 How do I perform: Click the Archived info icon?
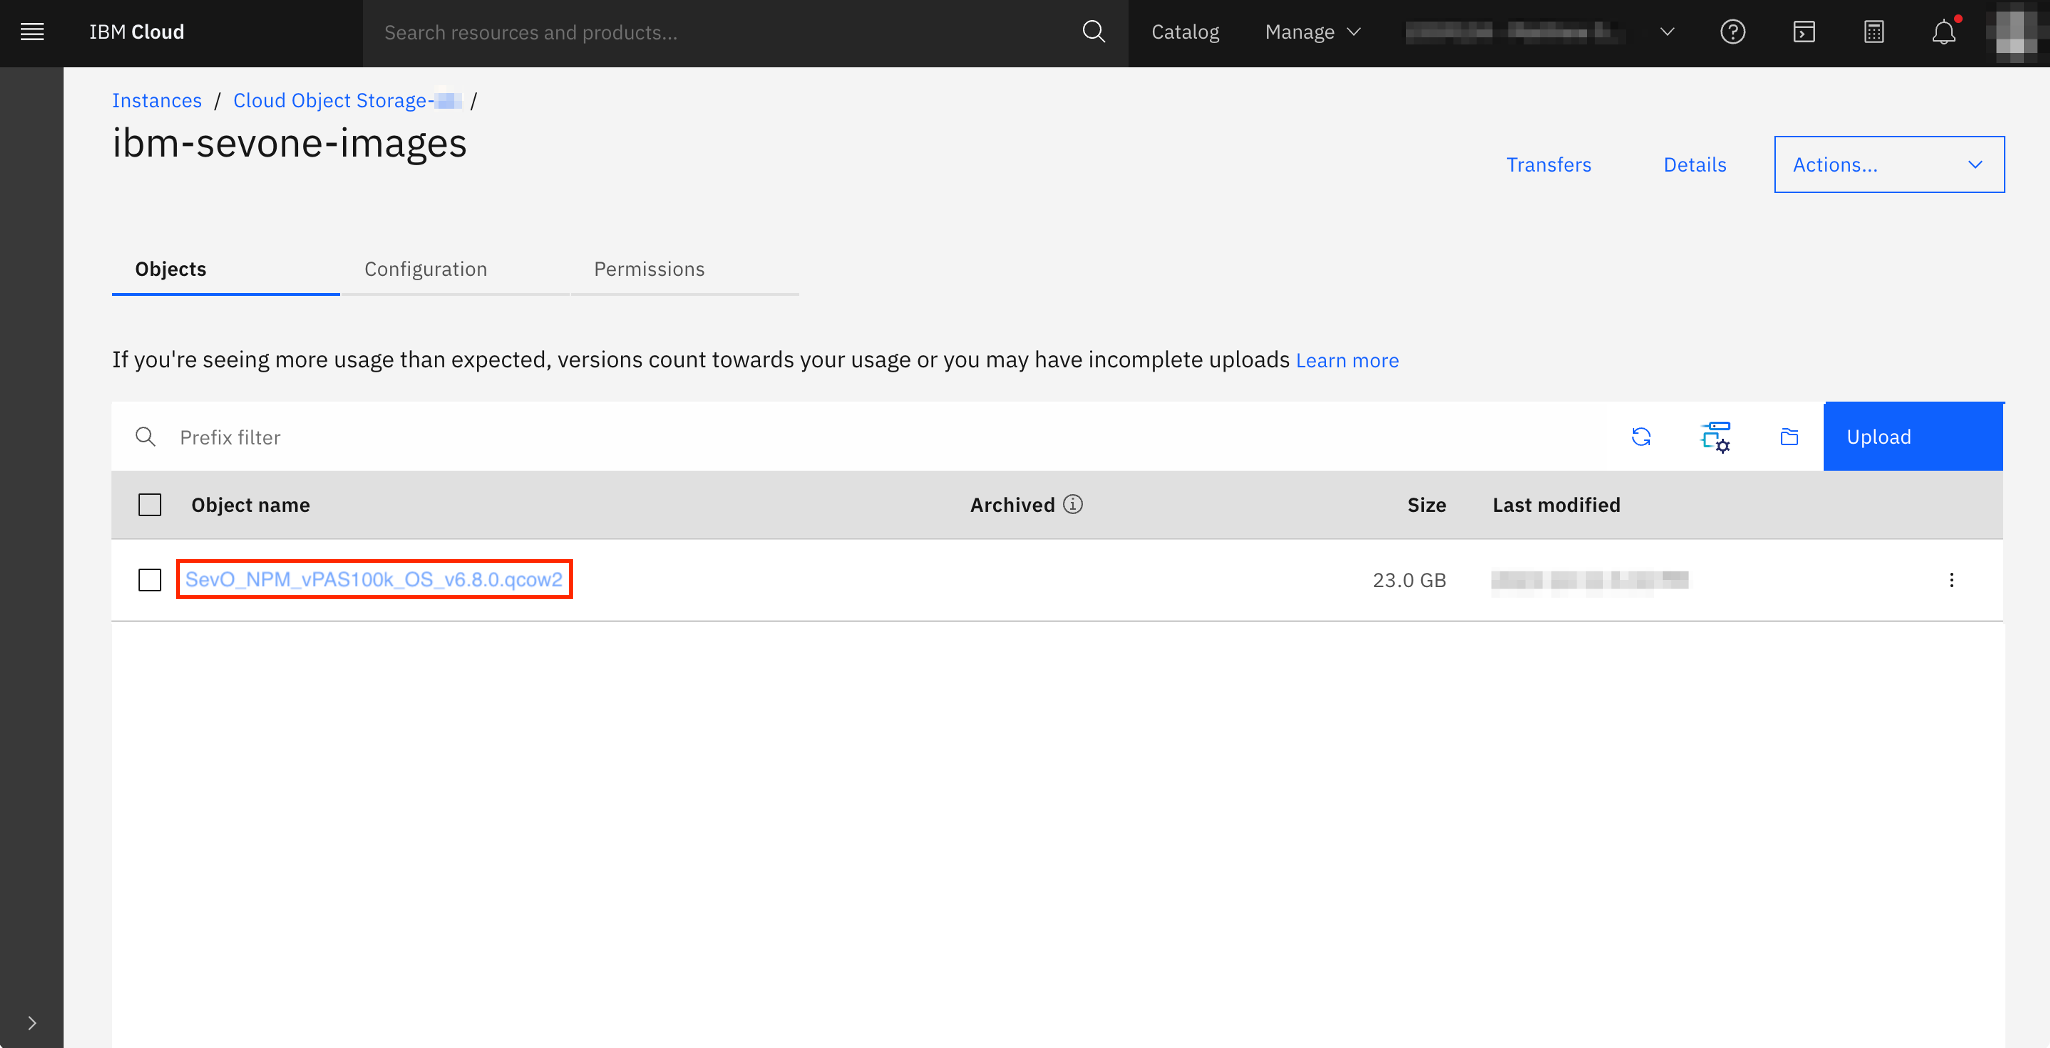(x=1073, y=504)
